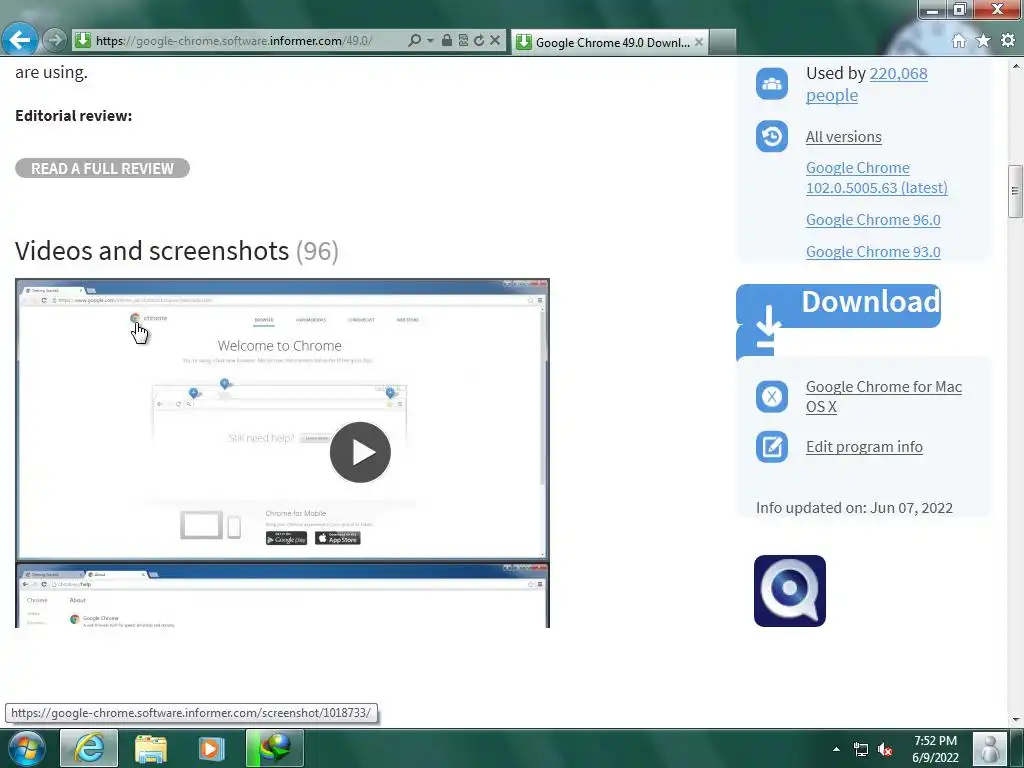Click the site favicon in the address bar
The width and height of the screenshot is (1024, 768).
click(82, 40)
